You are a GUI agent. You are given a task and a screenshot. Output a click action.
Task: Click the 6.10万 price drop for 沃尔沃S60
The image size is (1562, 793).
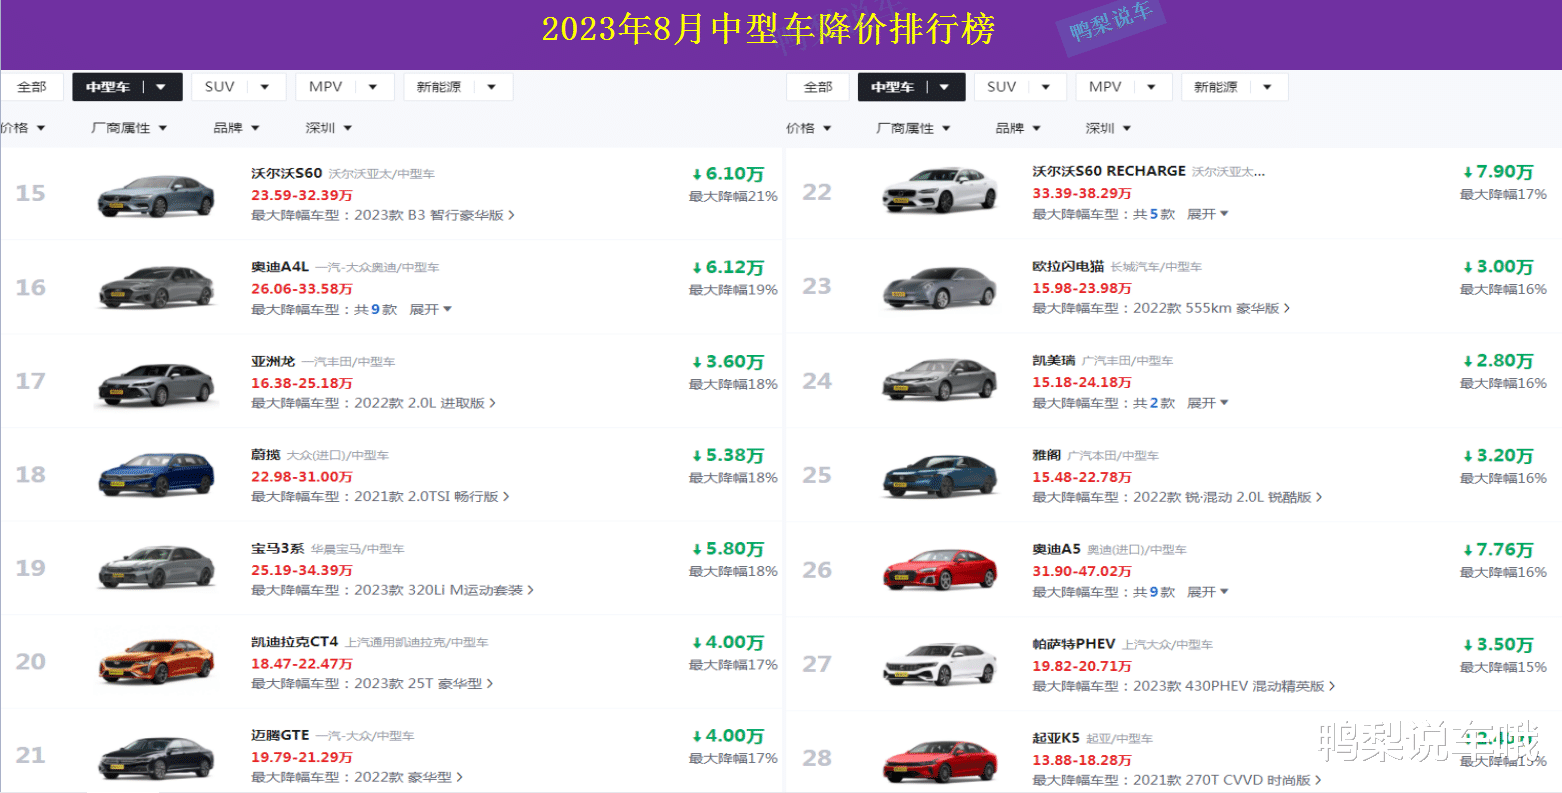(x=728, y=174)
